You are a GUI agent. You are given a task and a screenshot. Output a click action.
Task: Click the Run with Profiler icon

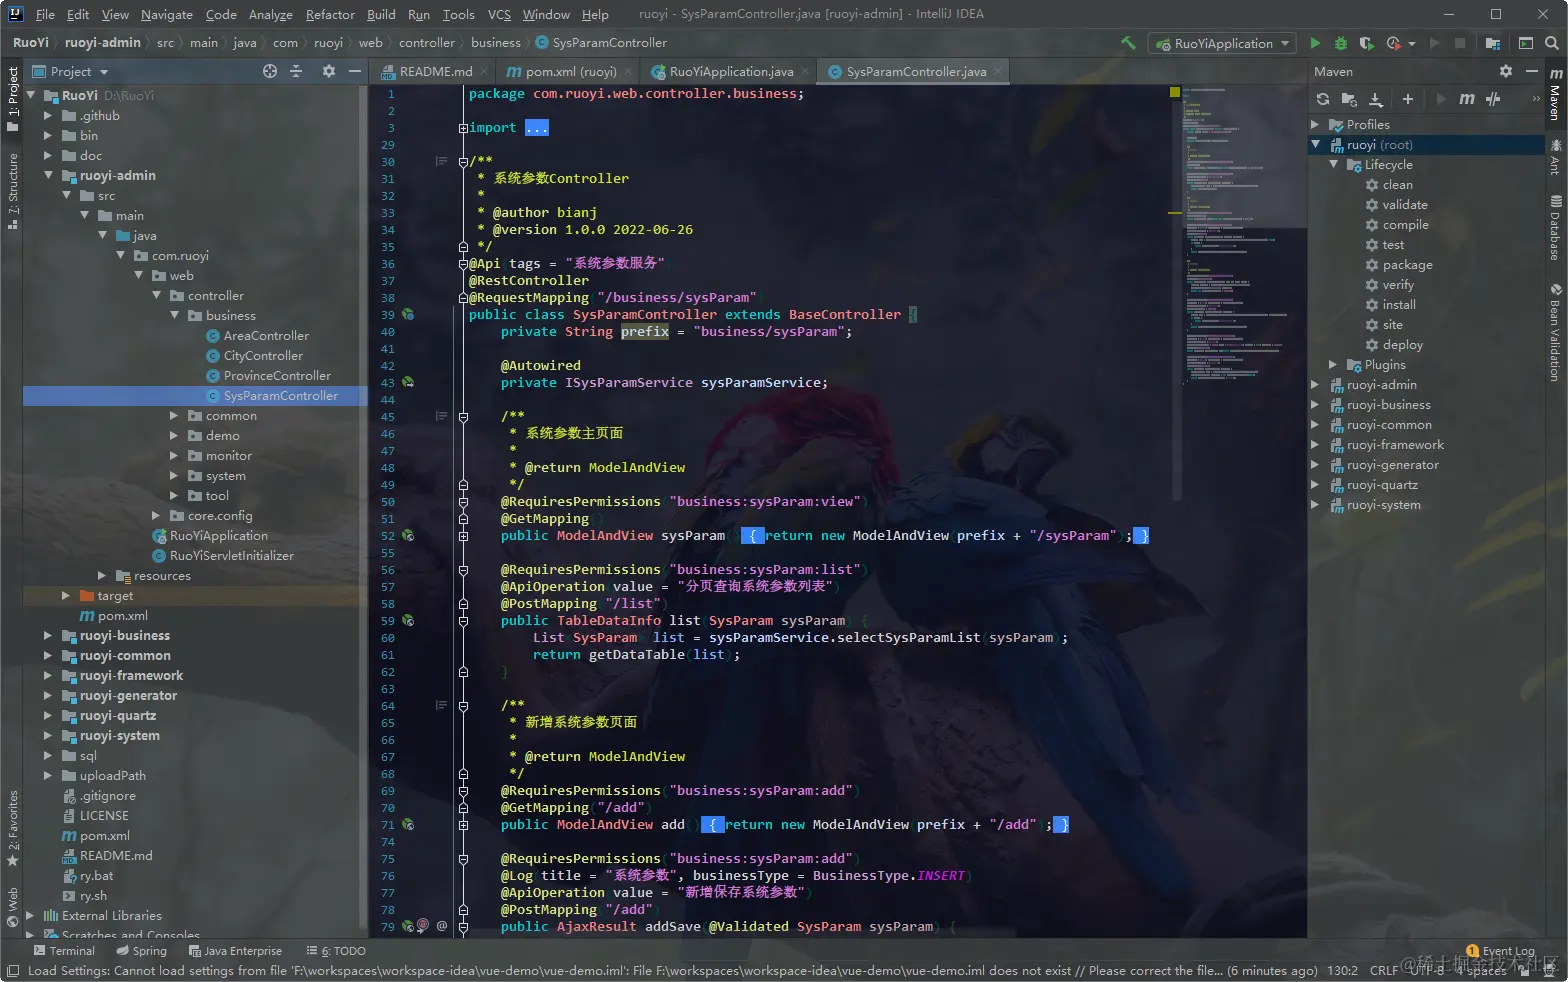[x=1394, y=43]
